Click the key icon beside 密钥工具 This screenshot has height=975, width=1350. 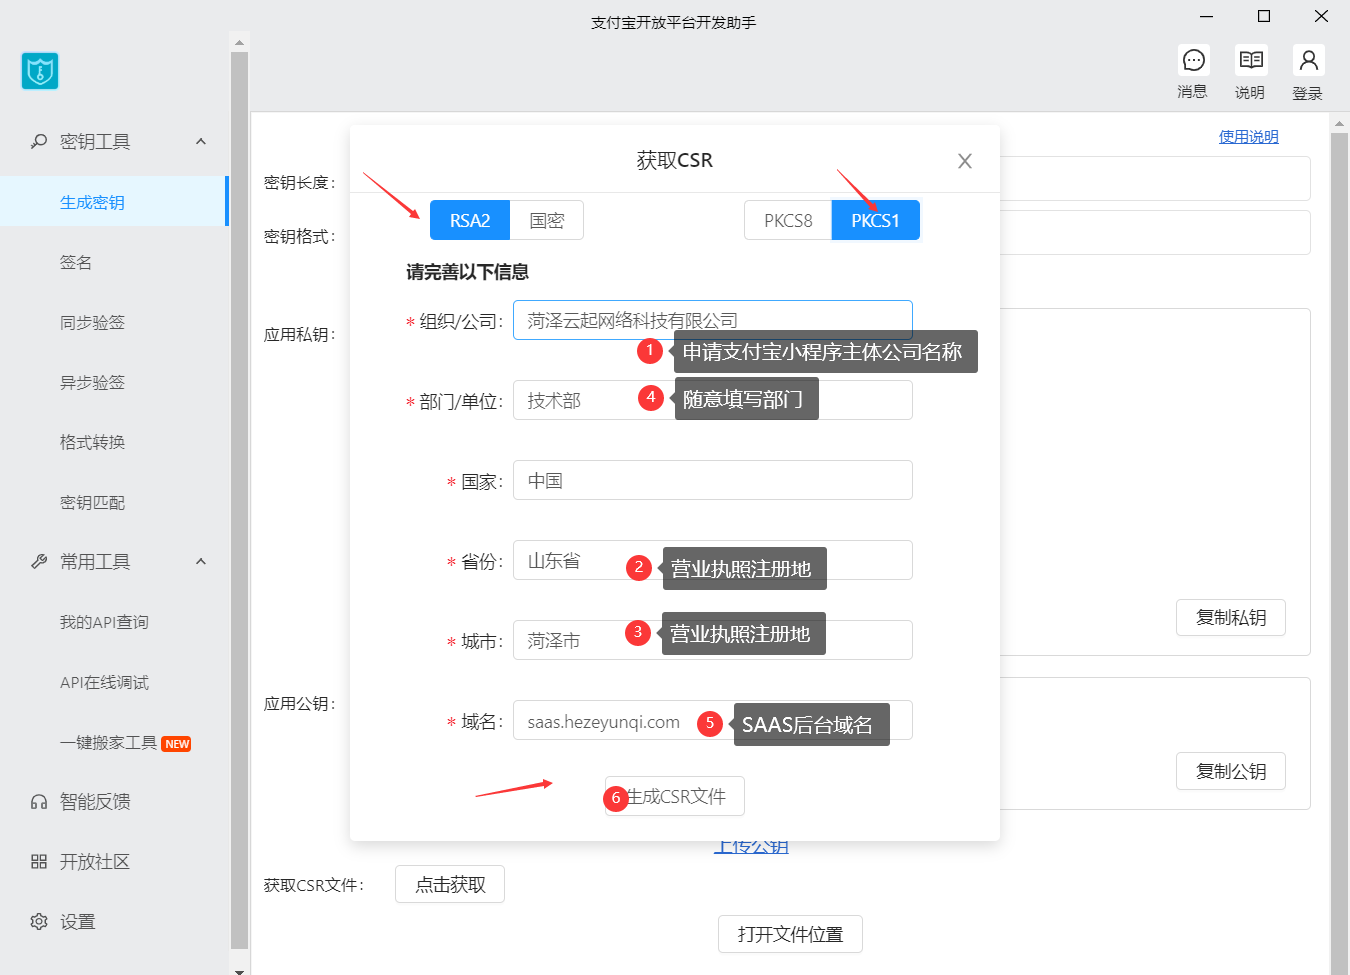[x=39, y=141]
